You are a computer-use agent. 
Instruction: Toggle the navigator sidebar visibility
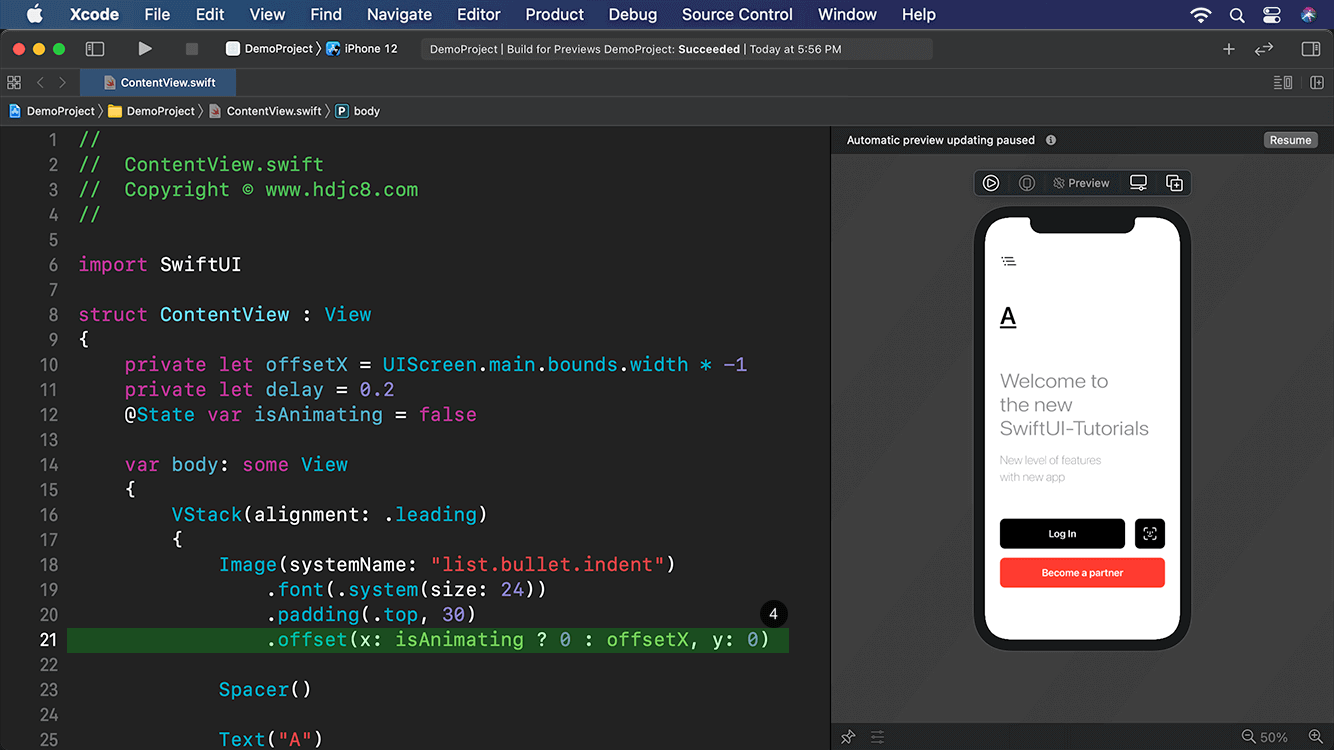coord(94,48)
